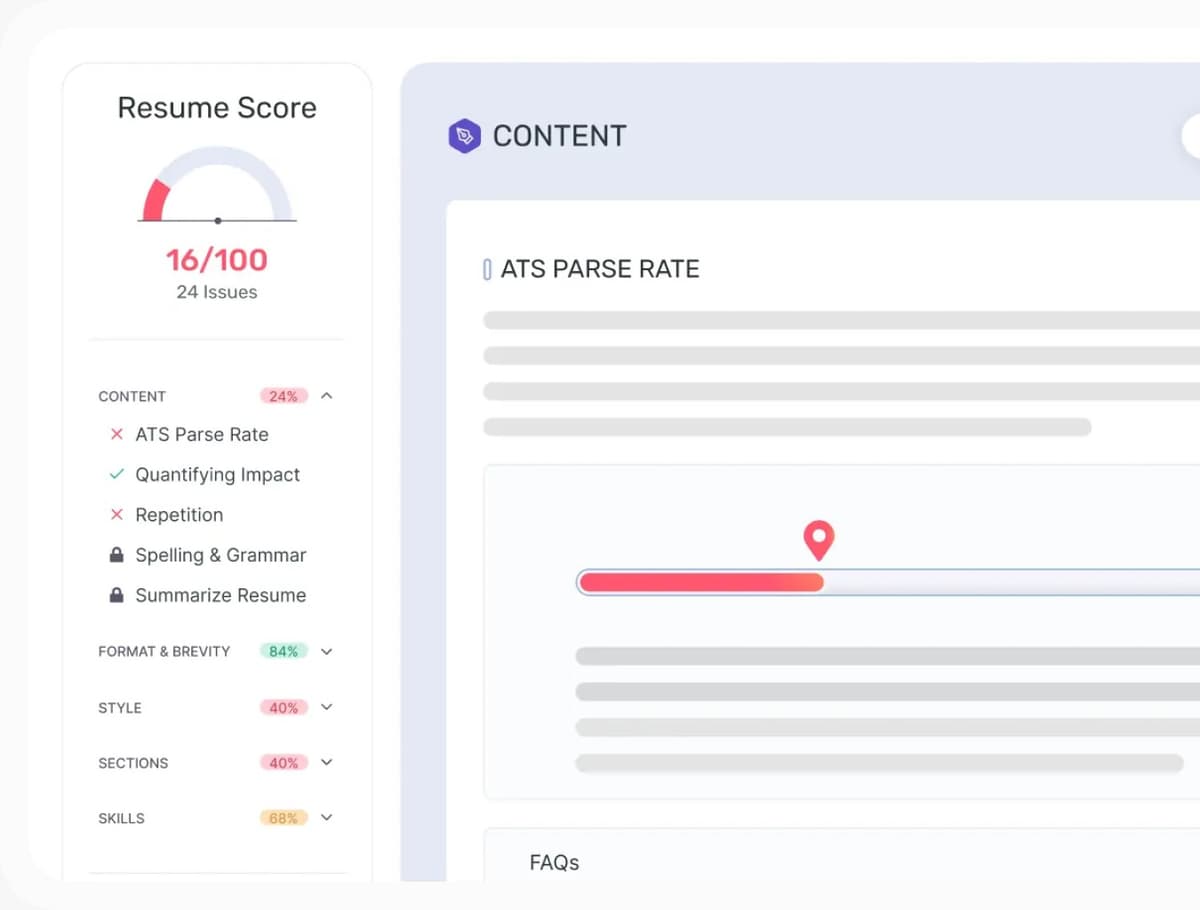Expand the SKILLS section chevron
Viewport: 1200px width, 910px height.
(326, 817)
